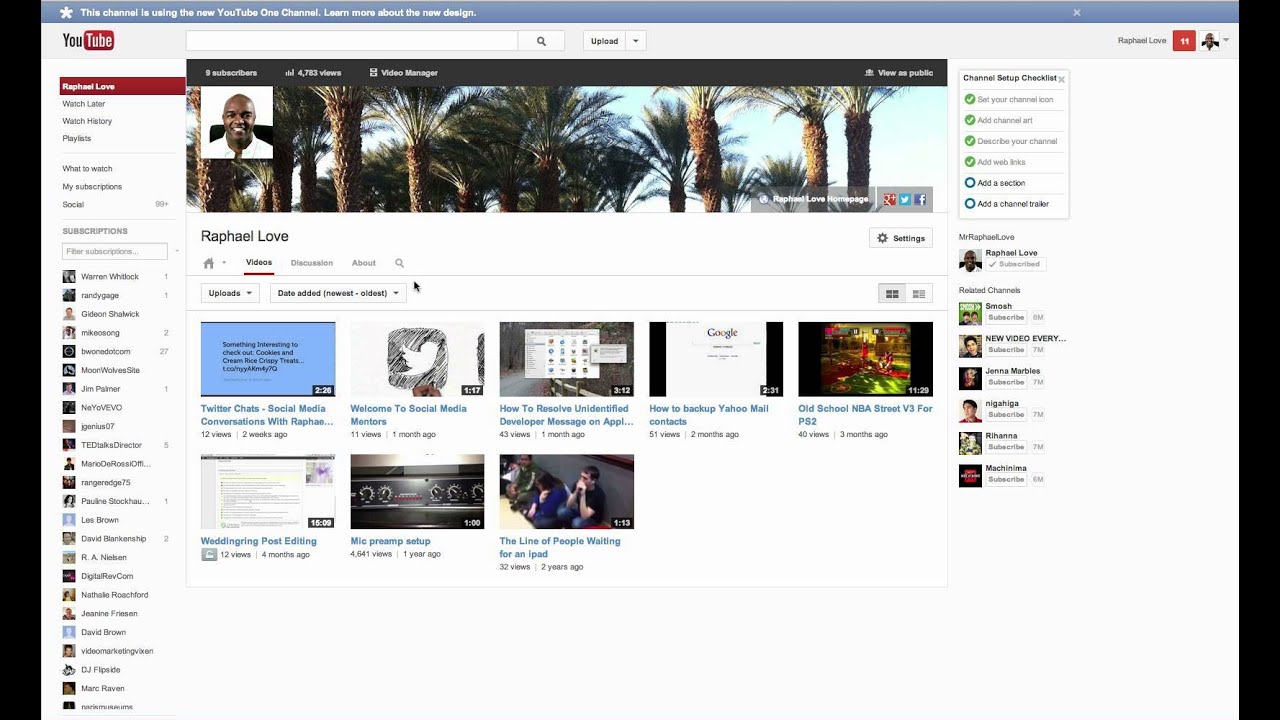The height and width of the screenshot is (720, 1280).
Task: Open The Line of People Waiting thumbnail
Action: (567, 492)
